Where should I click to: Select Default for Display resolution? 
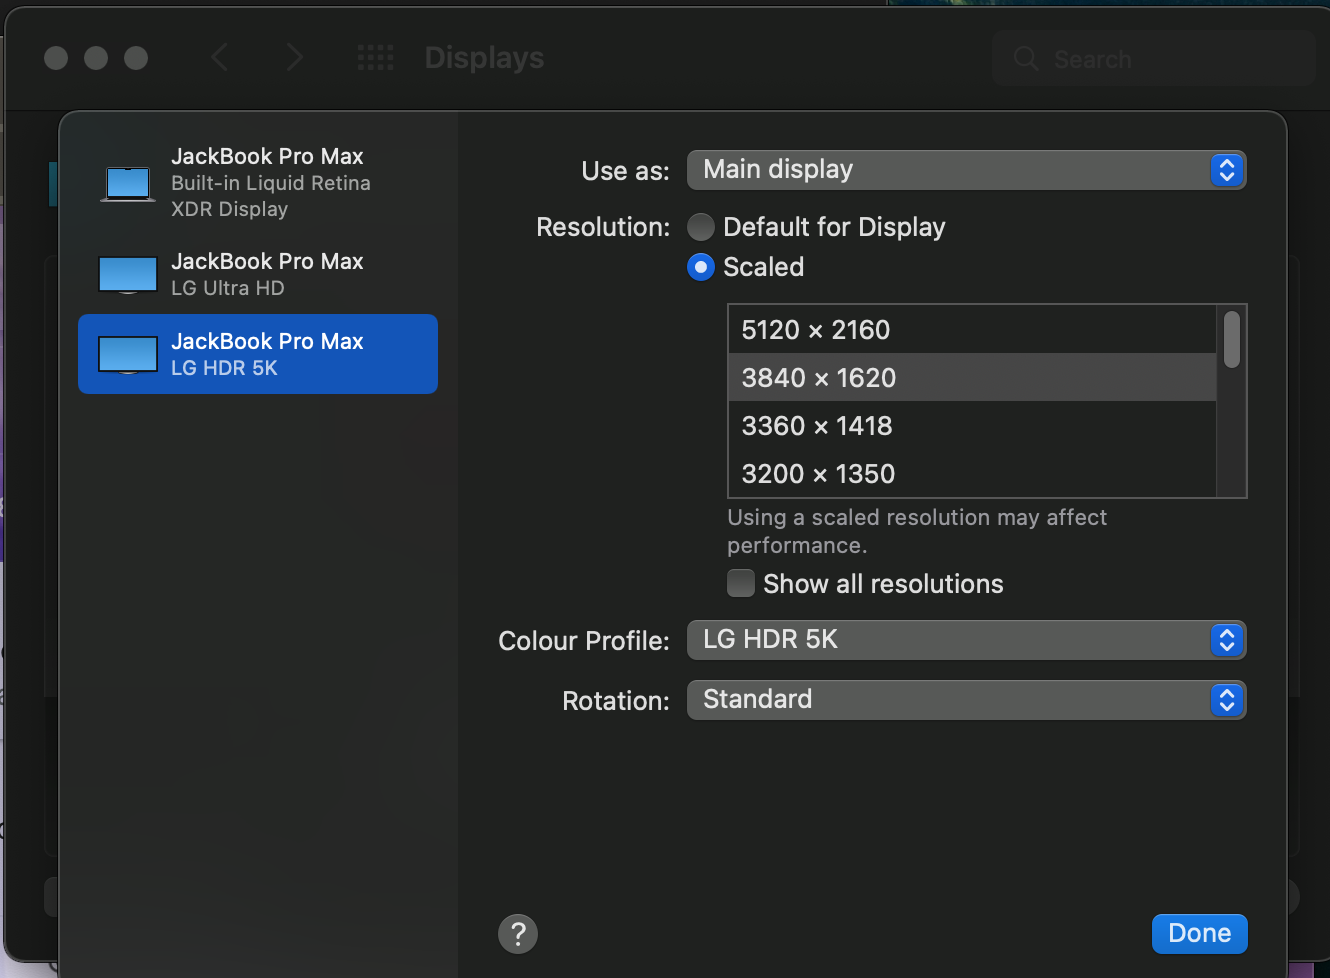[701, 227]
